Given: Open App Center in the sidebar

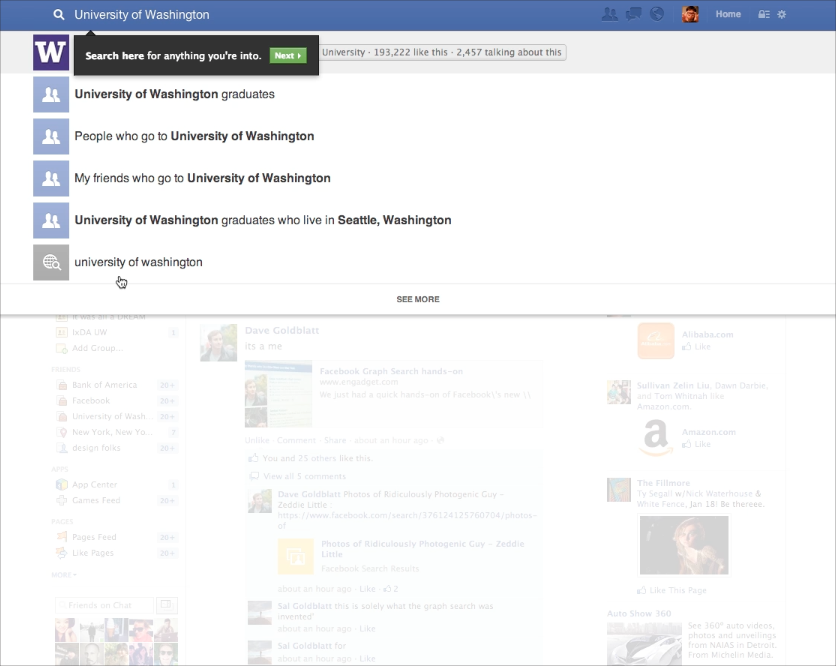Looking at the screenshot, I should 94,485.
